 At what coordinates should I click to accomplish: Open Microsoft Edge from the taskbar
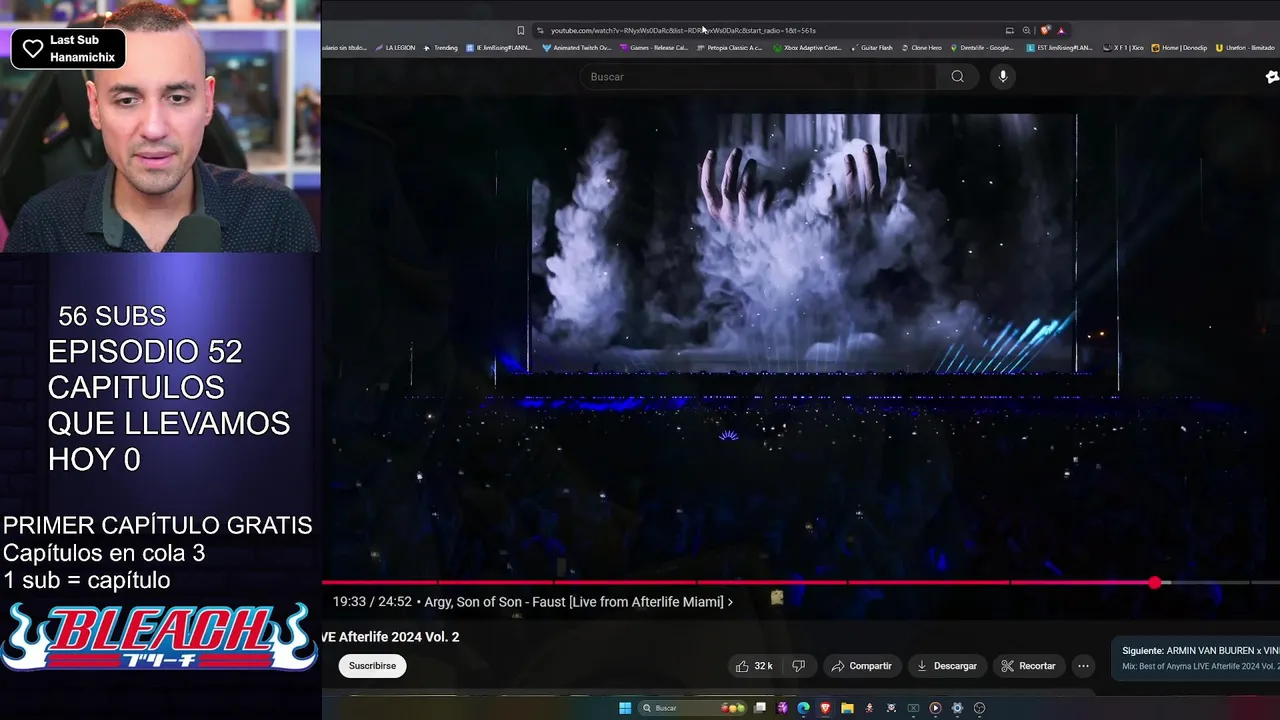pyautogui.click(x=803, y=708)
